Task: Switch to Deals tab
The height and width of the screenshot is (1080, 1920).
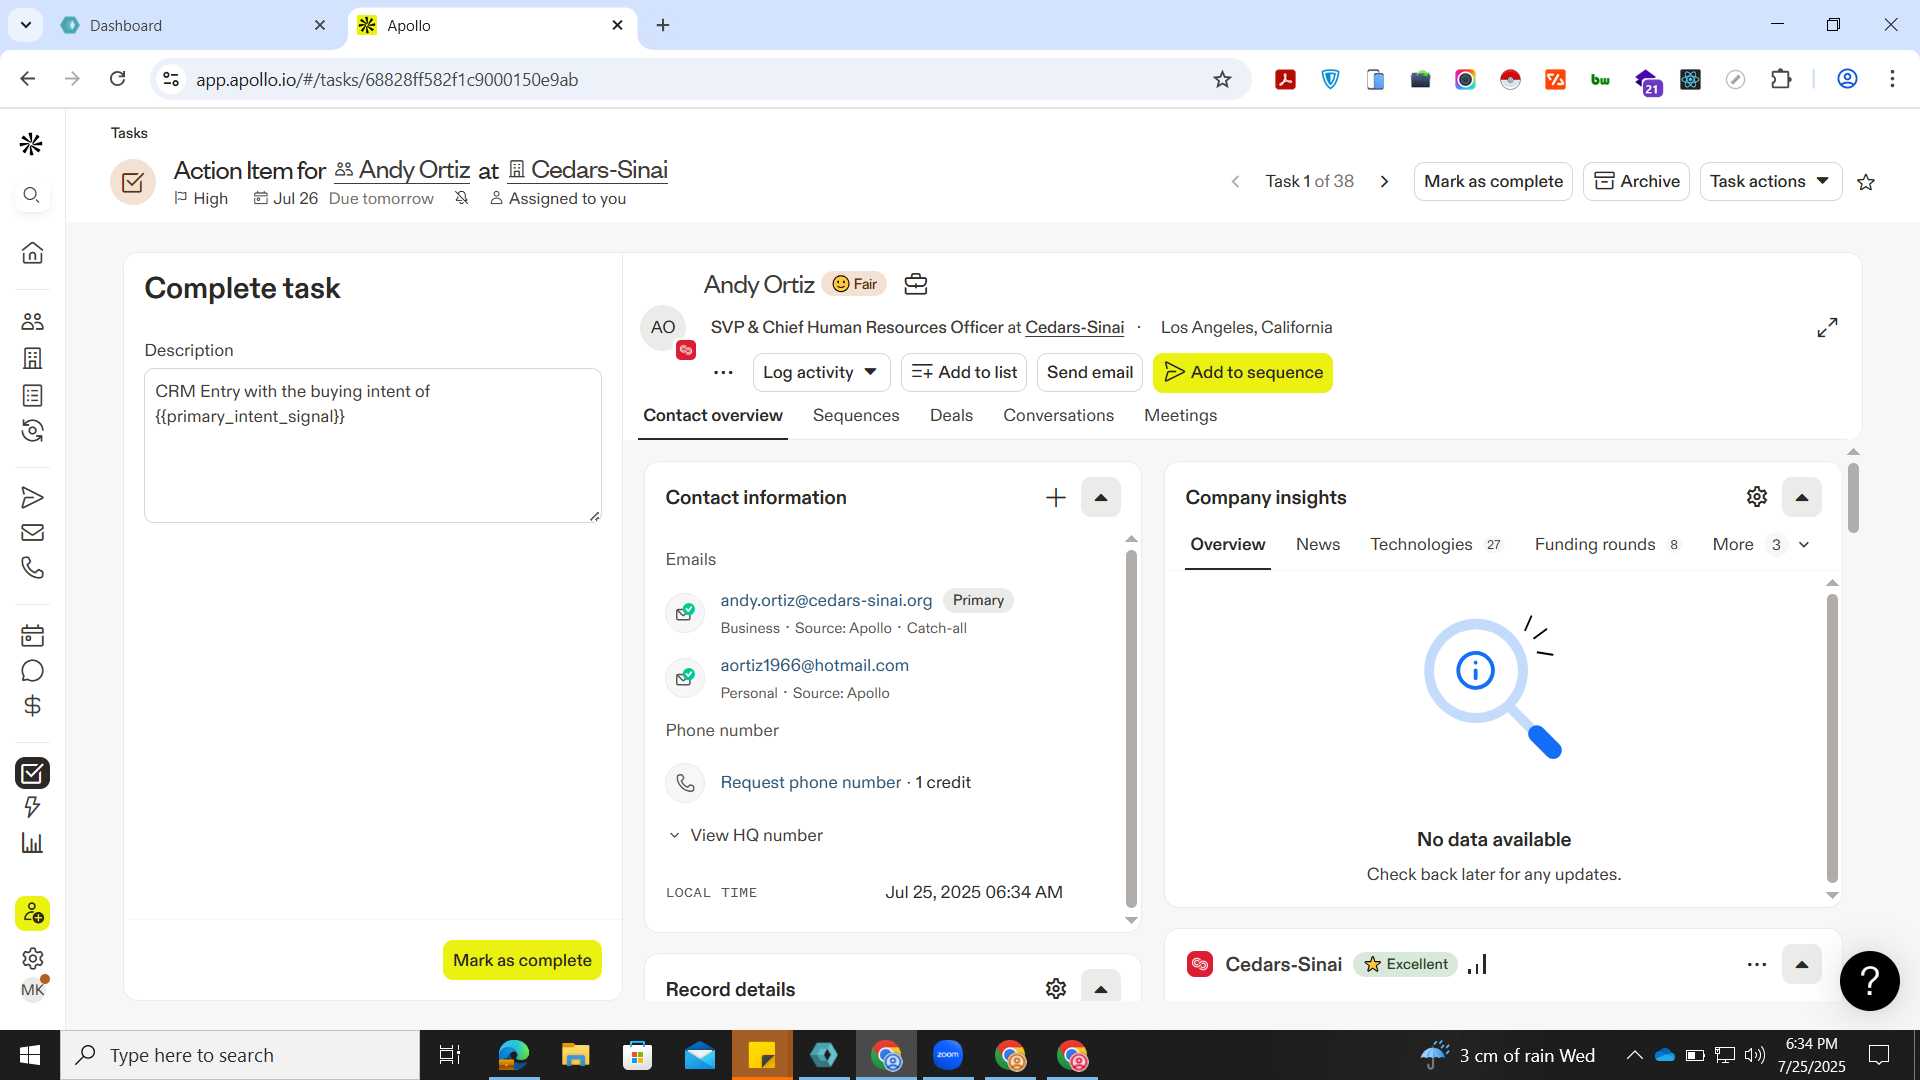Action: tap(951, 416)
